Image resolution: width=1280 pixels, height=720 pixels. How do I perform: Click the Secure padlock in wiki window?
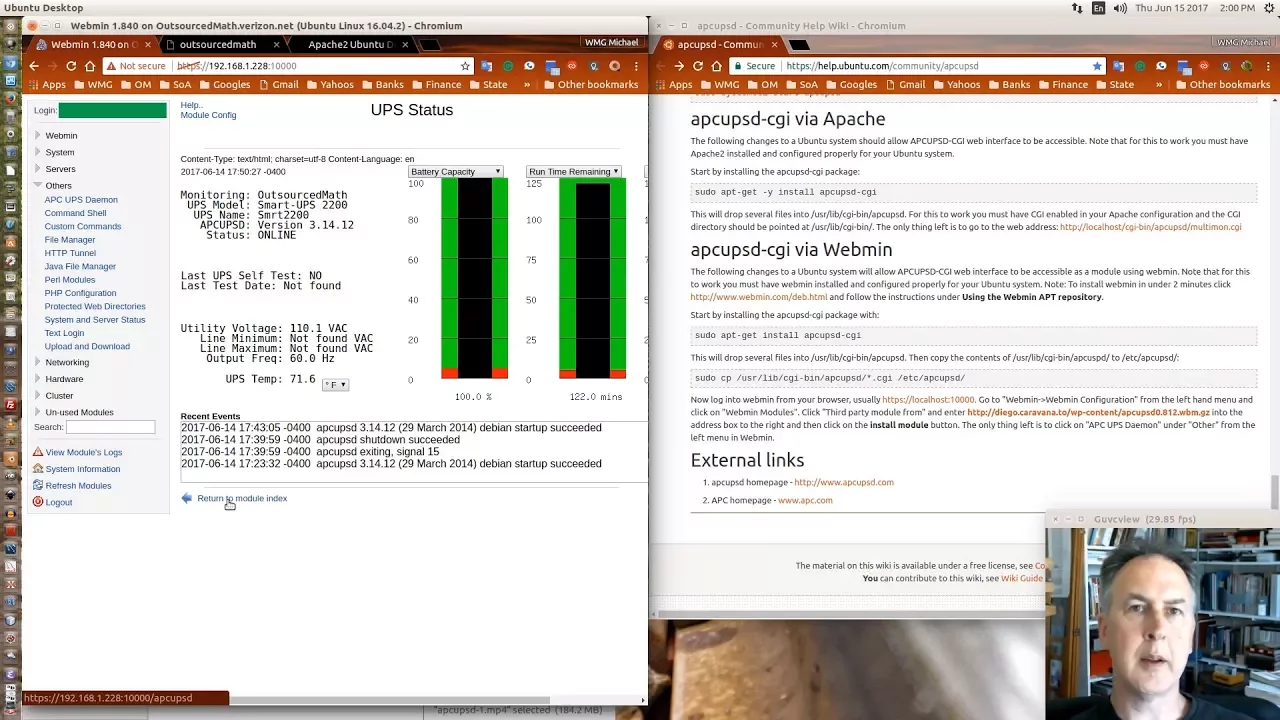(x=737, y=66)
